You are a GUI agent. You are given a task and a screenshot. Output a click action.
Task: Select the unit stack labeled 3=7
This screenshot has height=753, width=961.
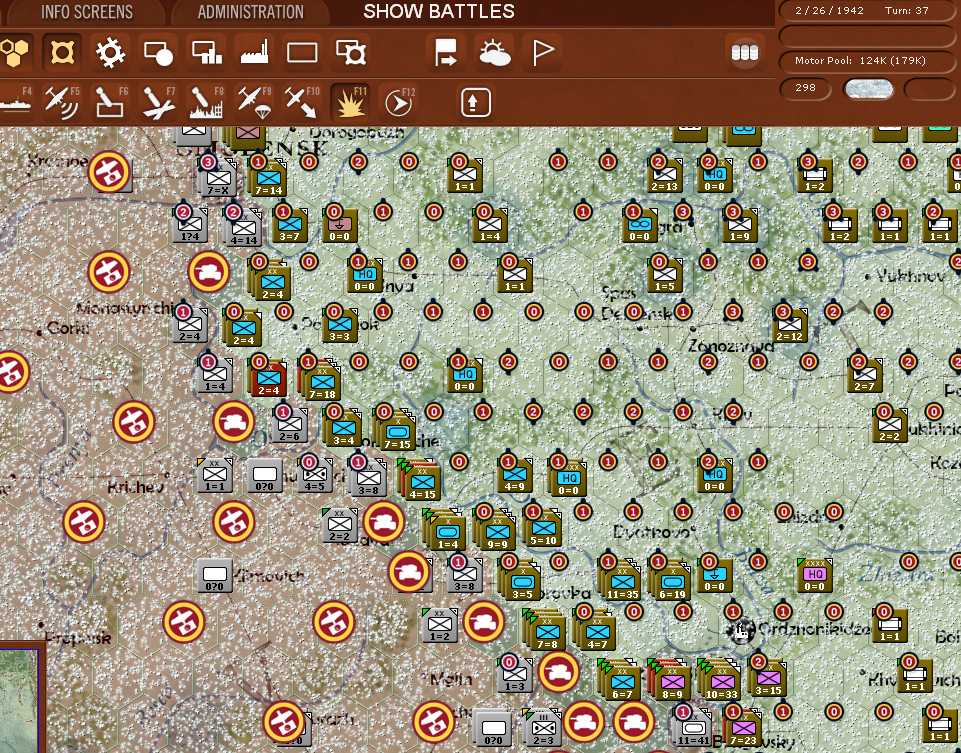[x=290, y=225]
